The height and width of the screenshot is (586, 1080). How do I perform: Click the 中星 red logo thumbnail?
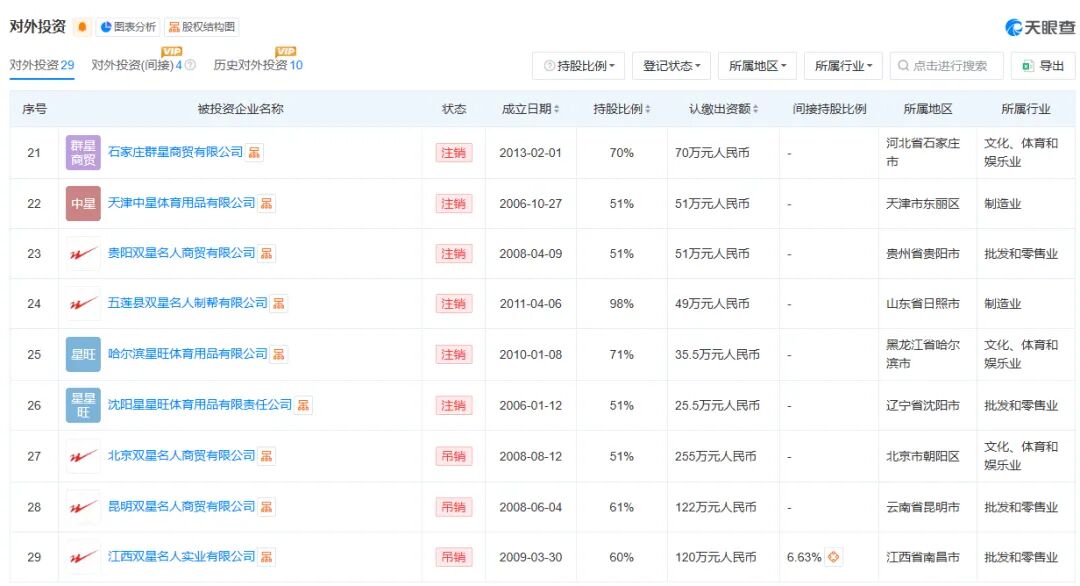83,203
